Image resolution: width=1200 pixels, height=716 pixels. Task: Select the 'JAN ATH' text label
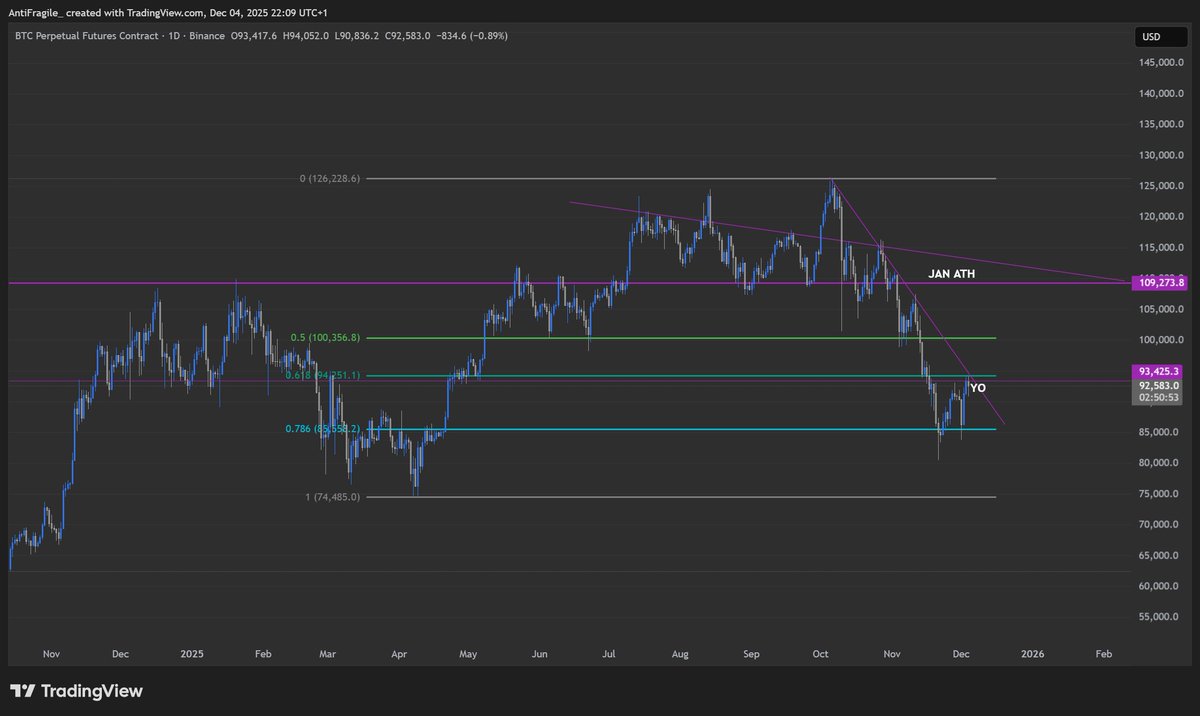(952, 272)
